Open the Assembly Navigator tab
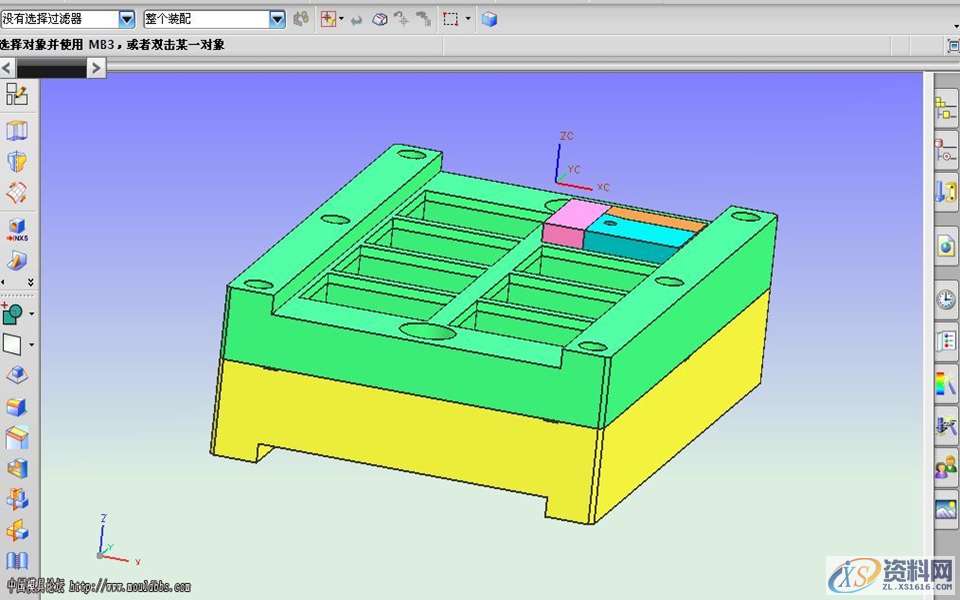This screenshot has height=600, width=960. coord(945,110)
